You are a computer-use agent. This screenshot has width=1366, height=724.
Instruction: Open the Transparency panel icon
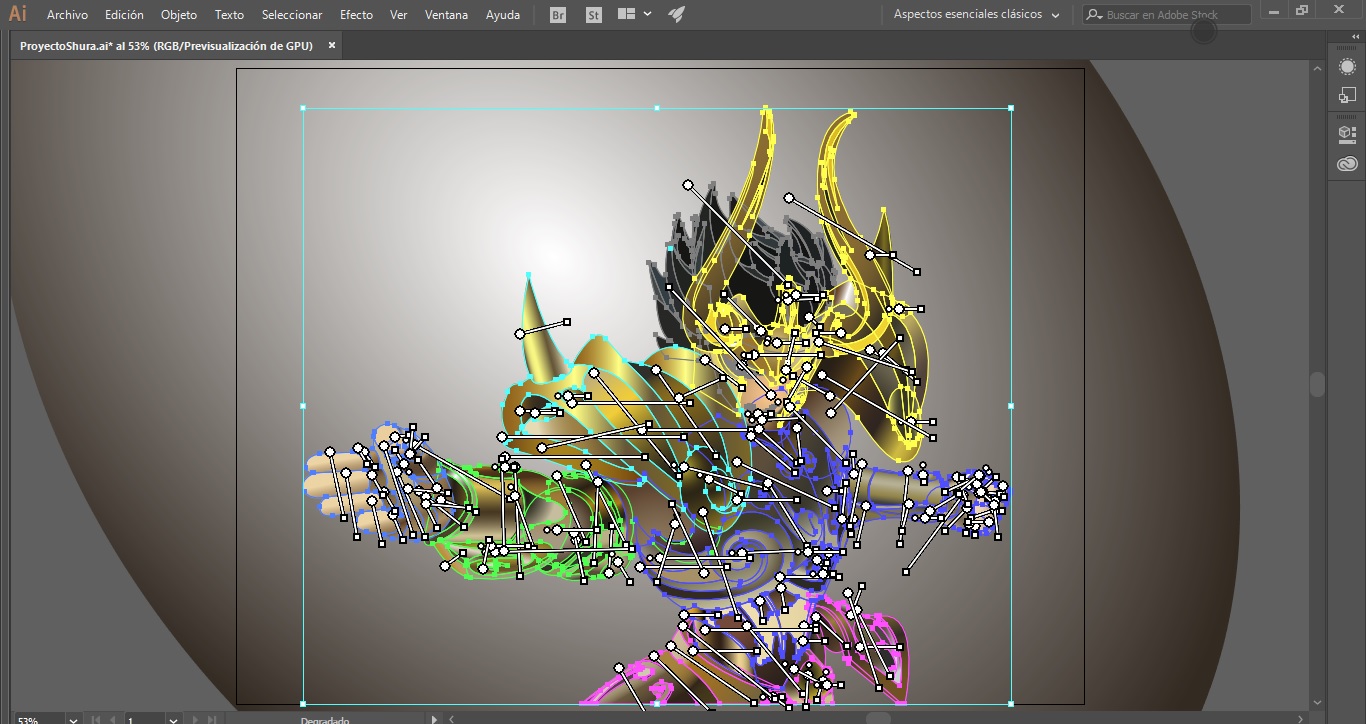coord(1347,95)
